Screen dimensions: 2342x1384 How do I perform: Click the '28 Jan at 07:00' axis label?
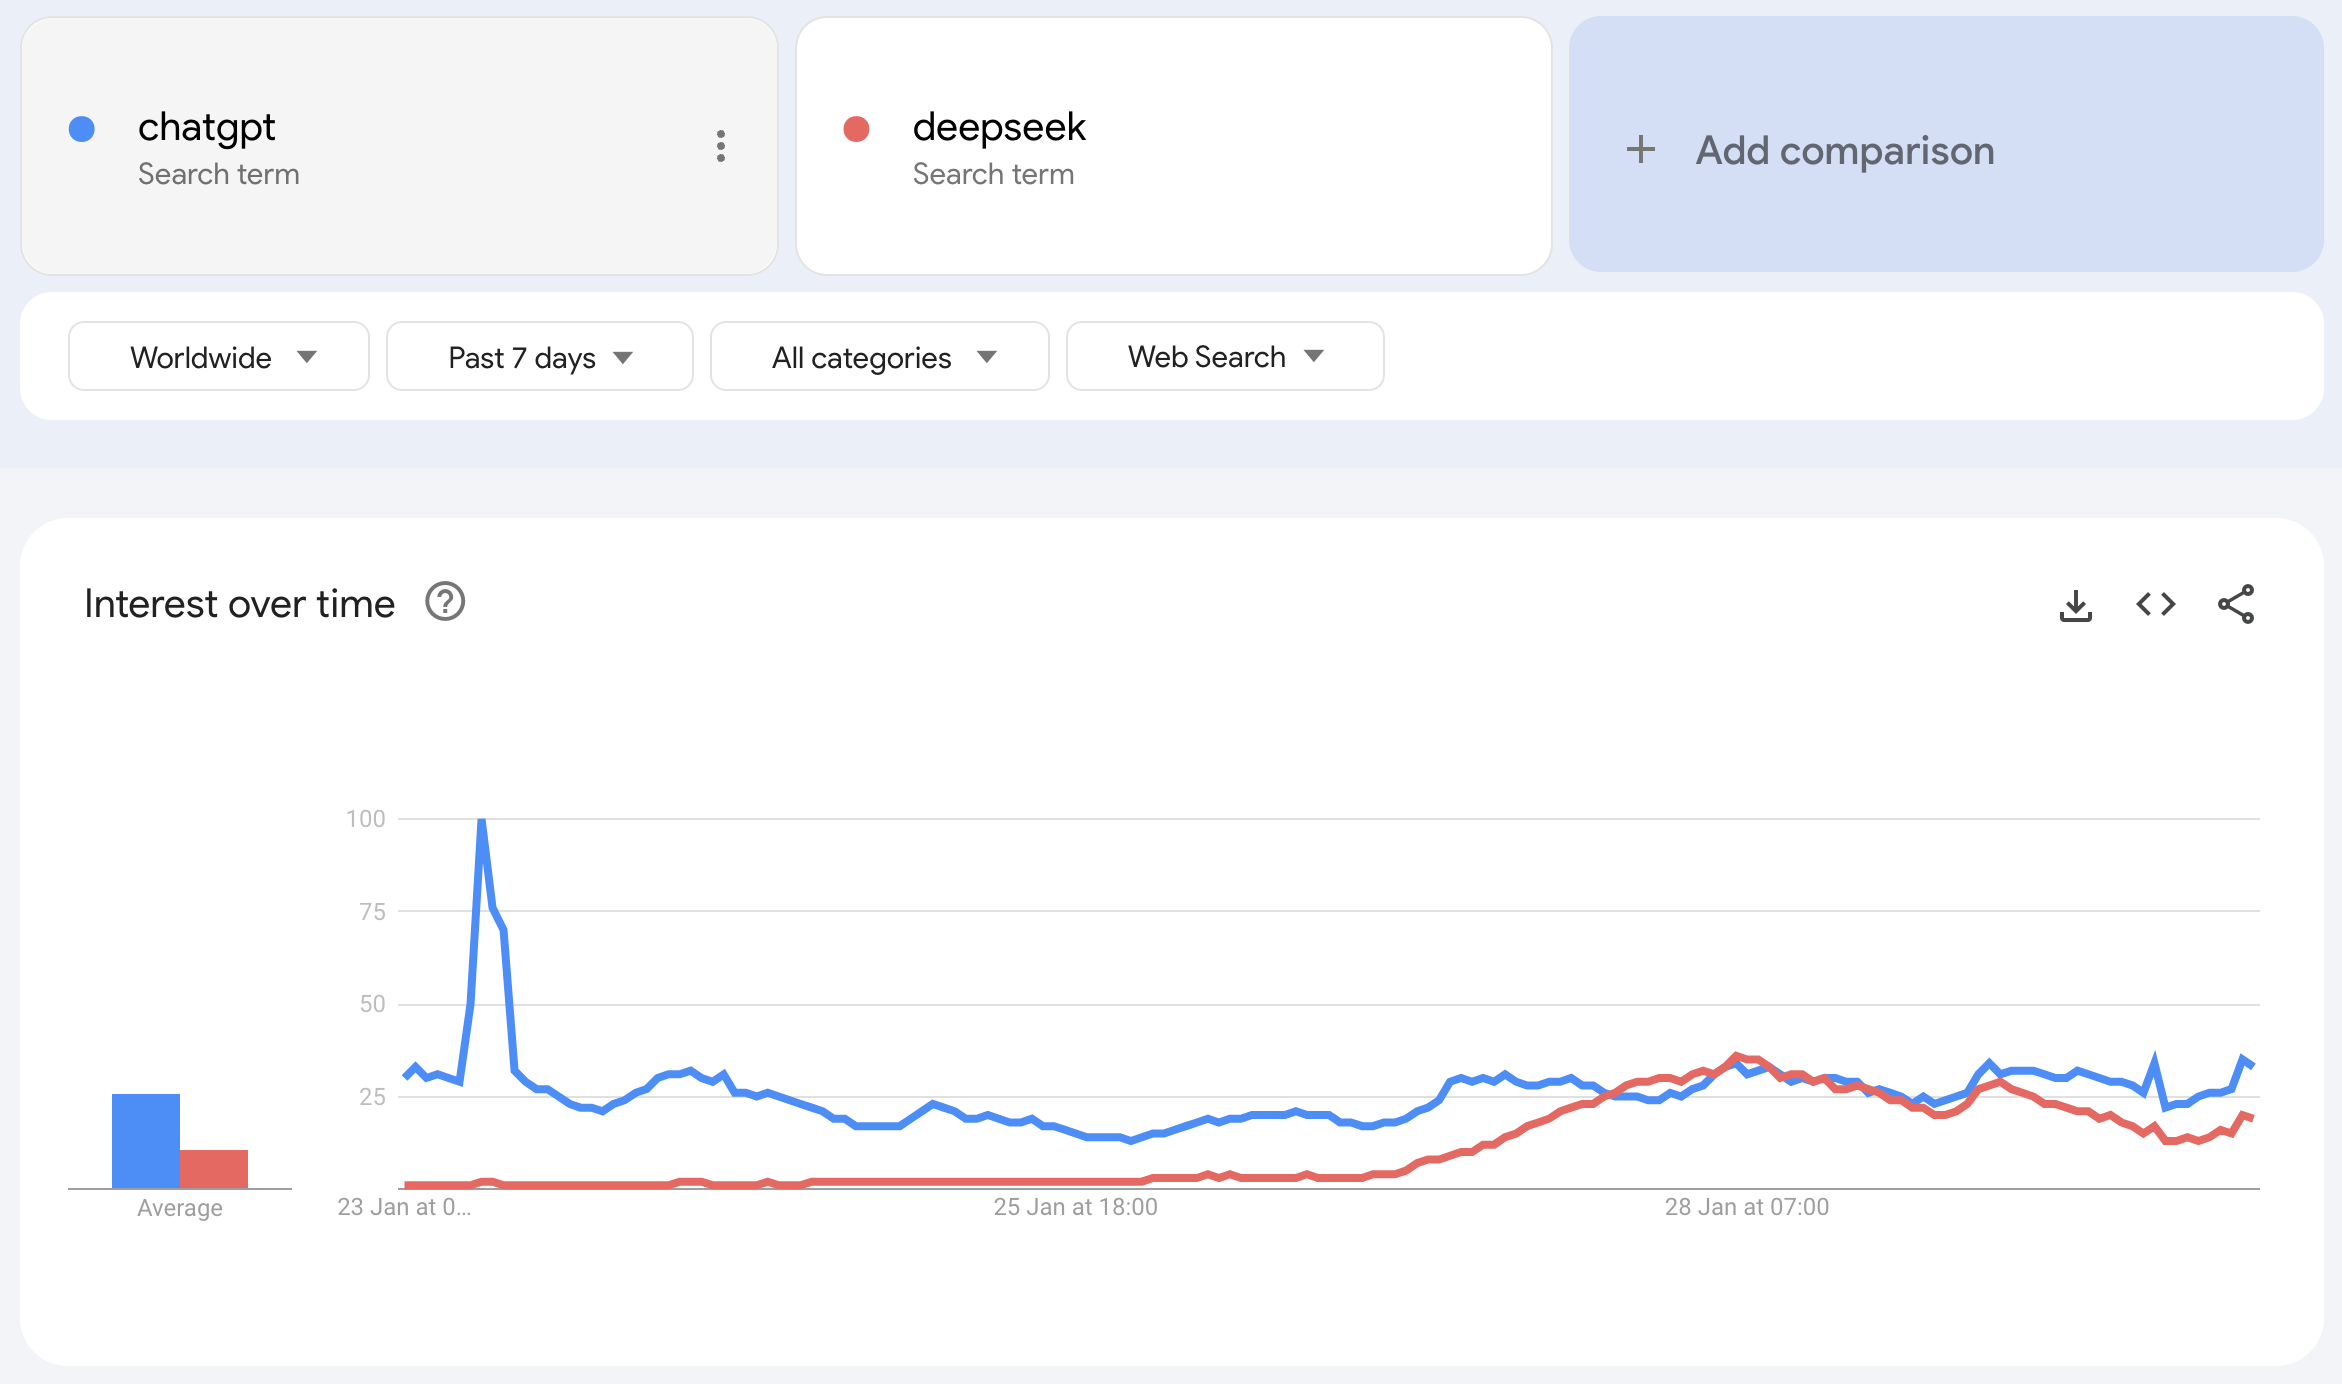(x=1747, y=1207)
